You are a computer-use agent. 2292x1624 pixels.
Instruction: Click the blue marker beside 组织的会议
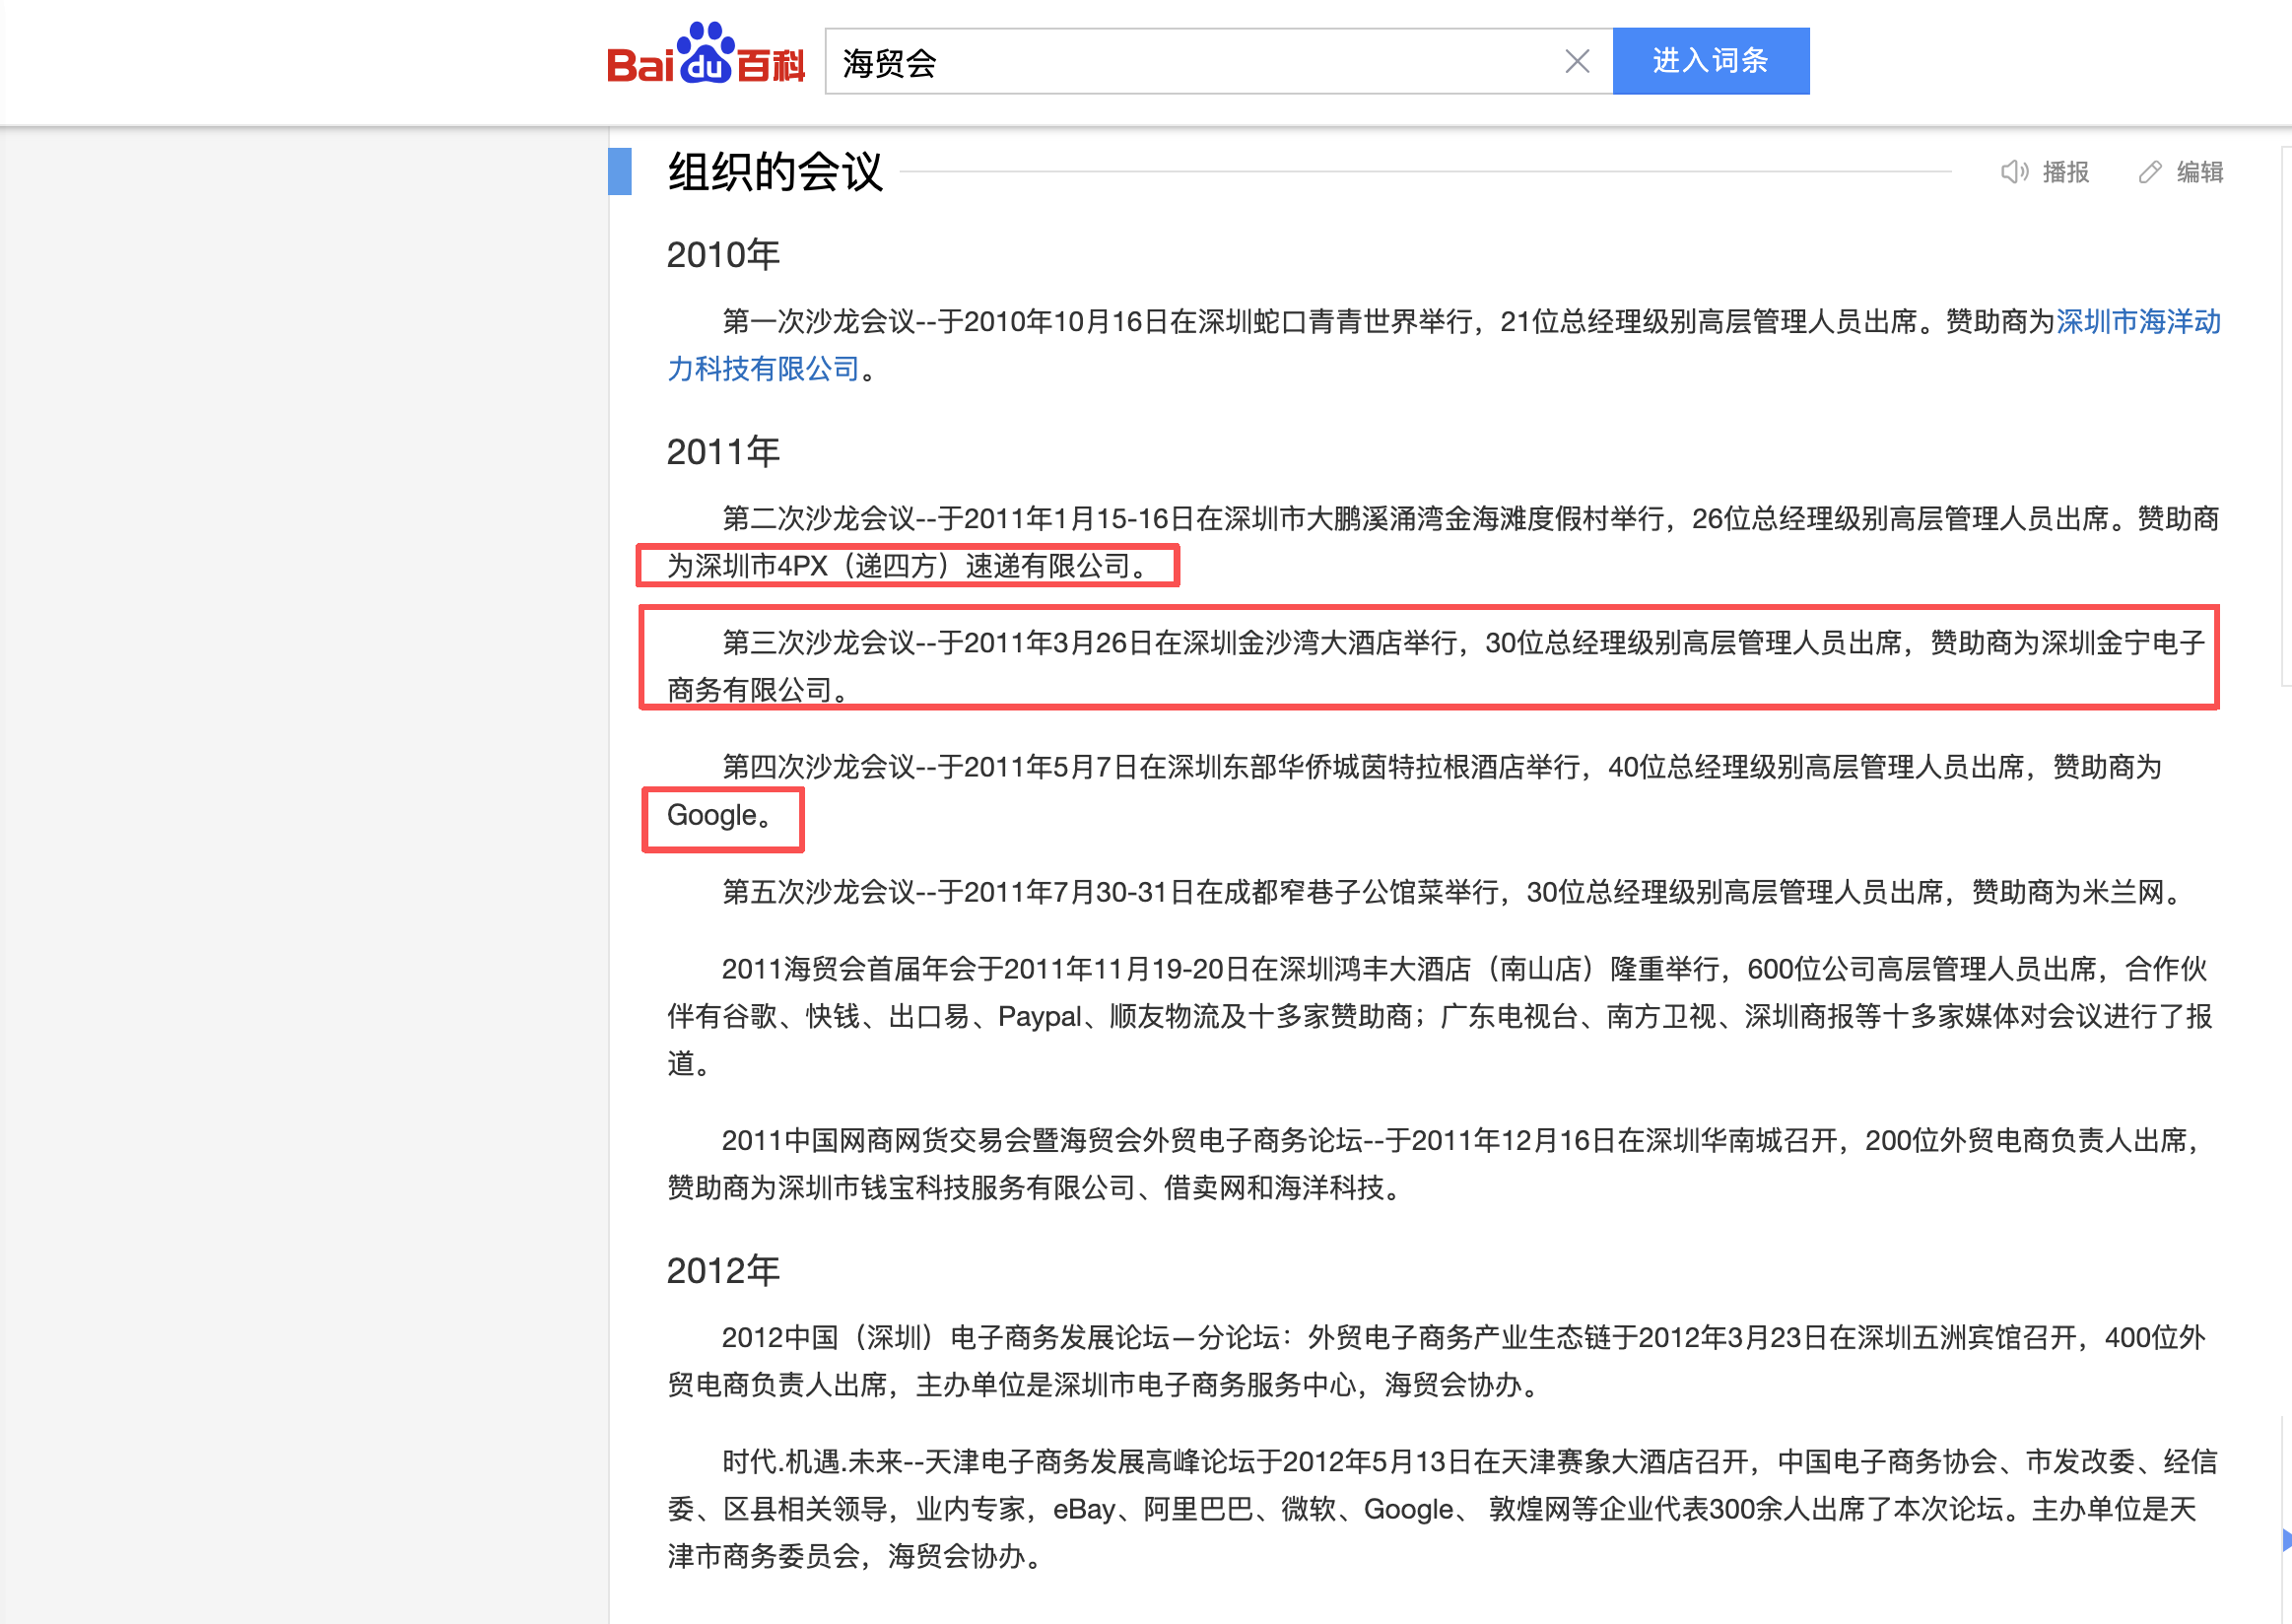[x=620, y=171]
